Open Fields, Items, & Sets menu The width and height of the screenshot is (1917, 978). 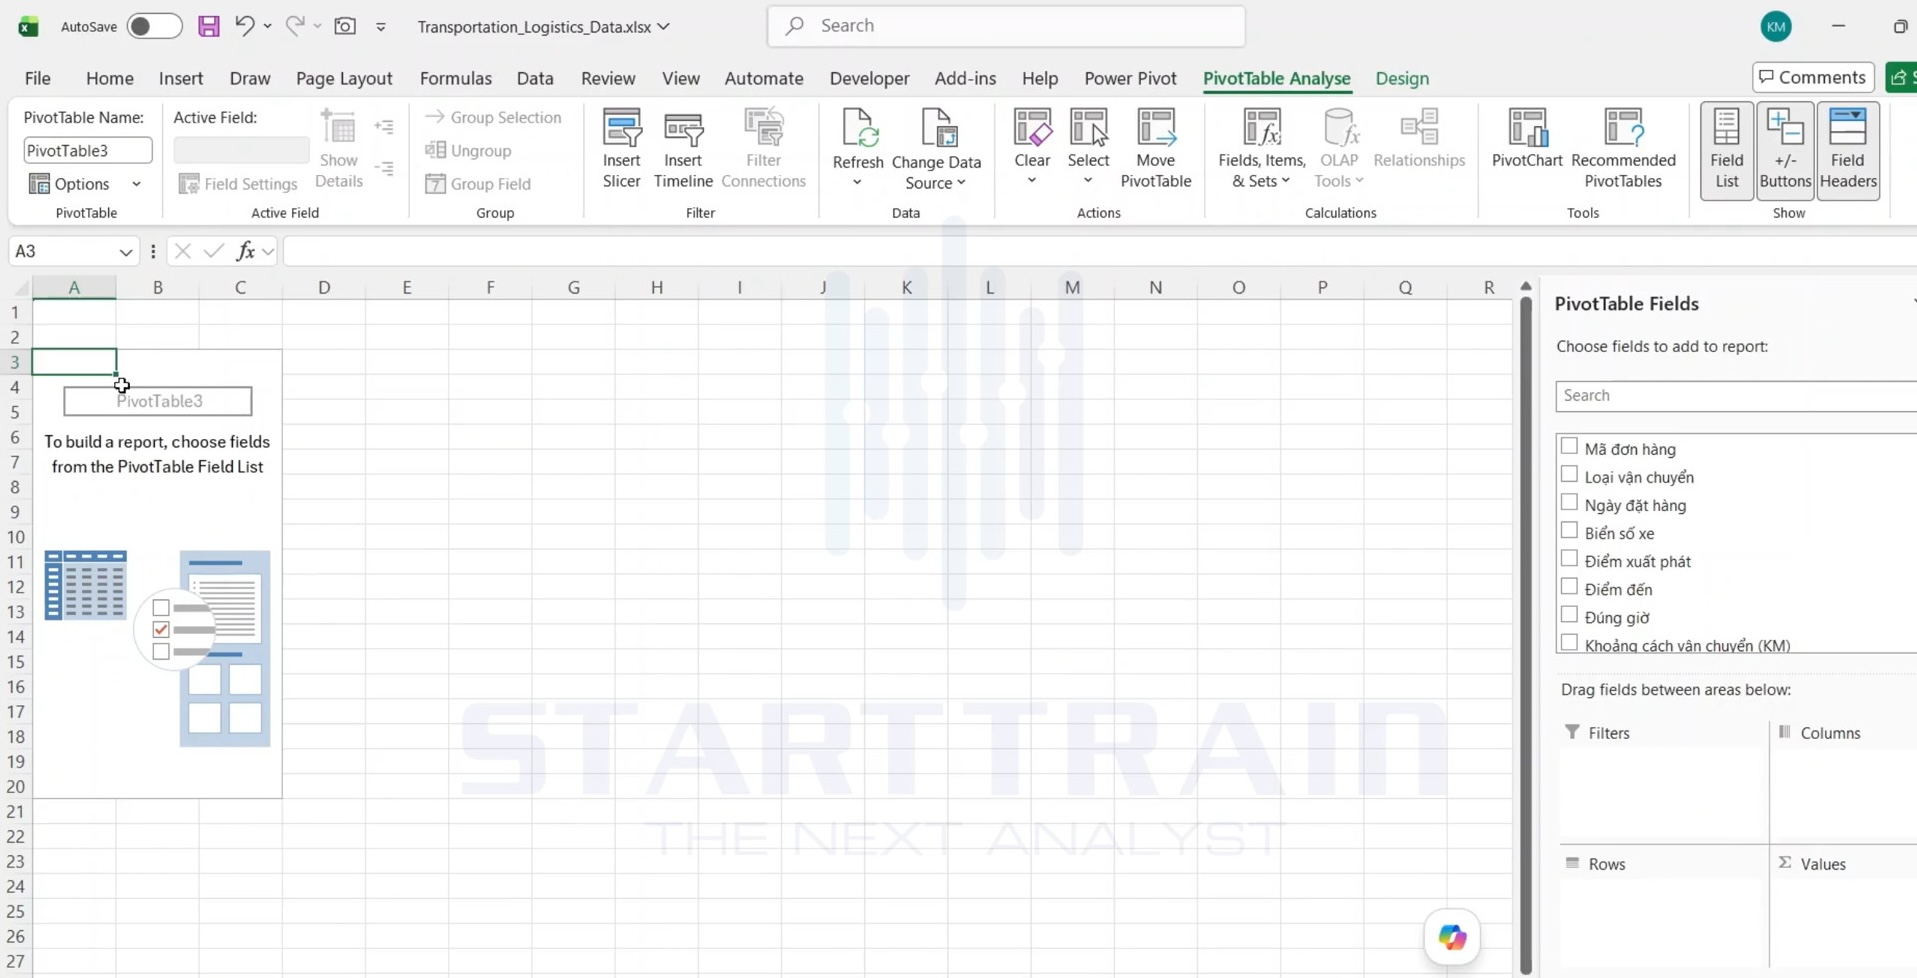coord(1262,148)
